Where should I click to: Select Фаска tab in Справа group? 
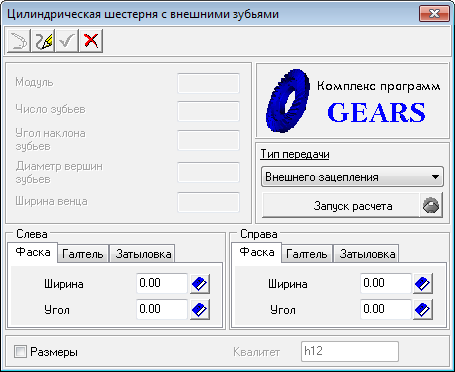(x=257, y=252)
